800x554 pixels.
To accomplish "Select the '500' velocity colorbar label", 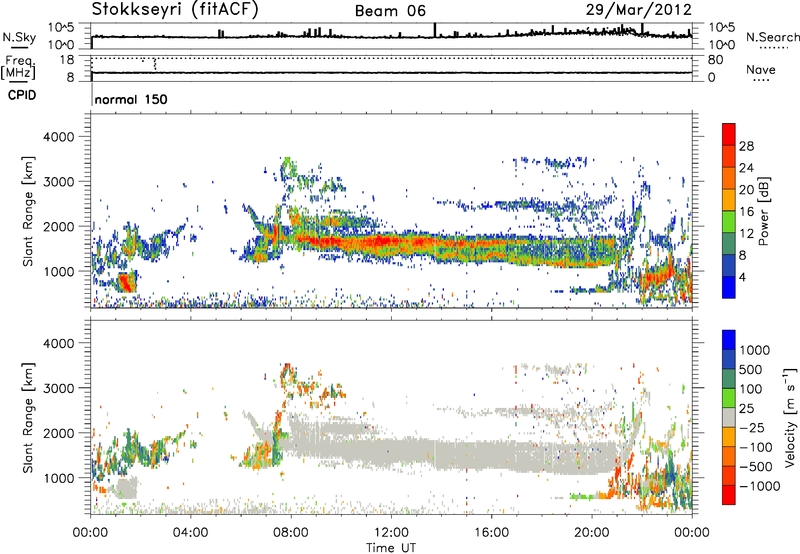I will click(x=751, y=369).
